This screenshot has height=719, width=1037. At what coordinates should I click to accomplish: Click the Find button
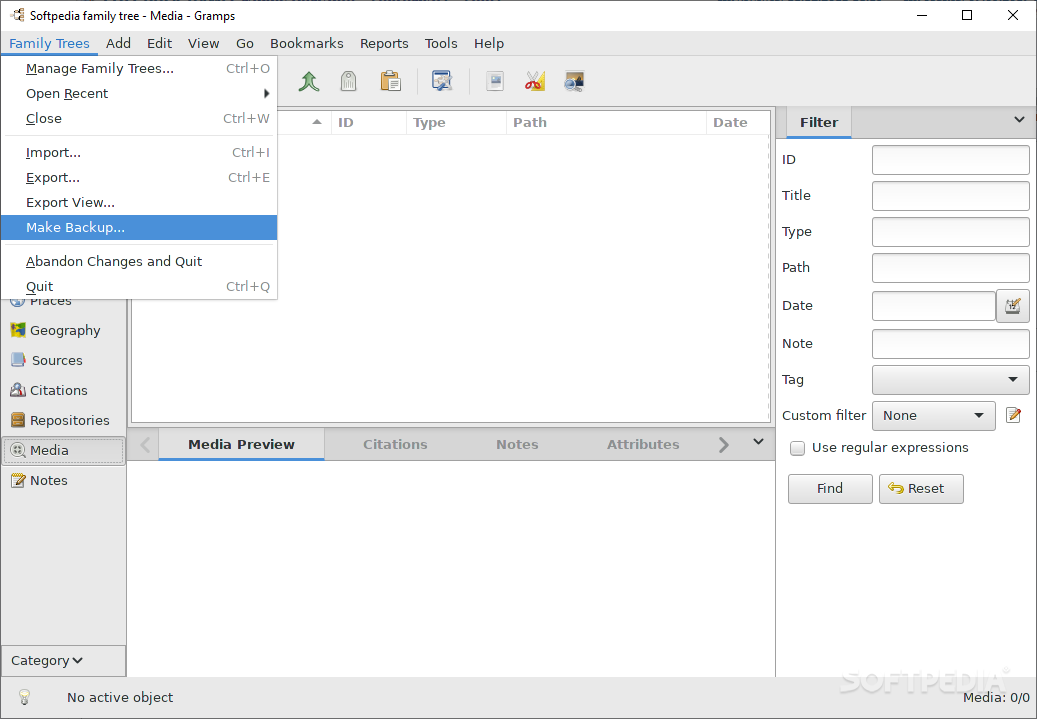click(x=830, y=489)
